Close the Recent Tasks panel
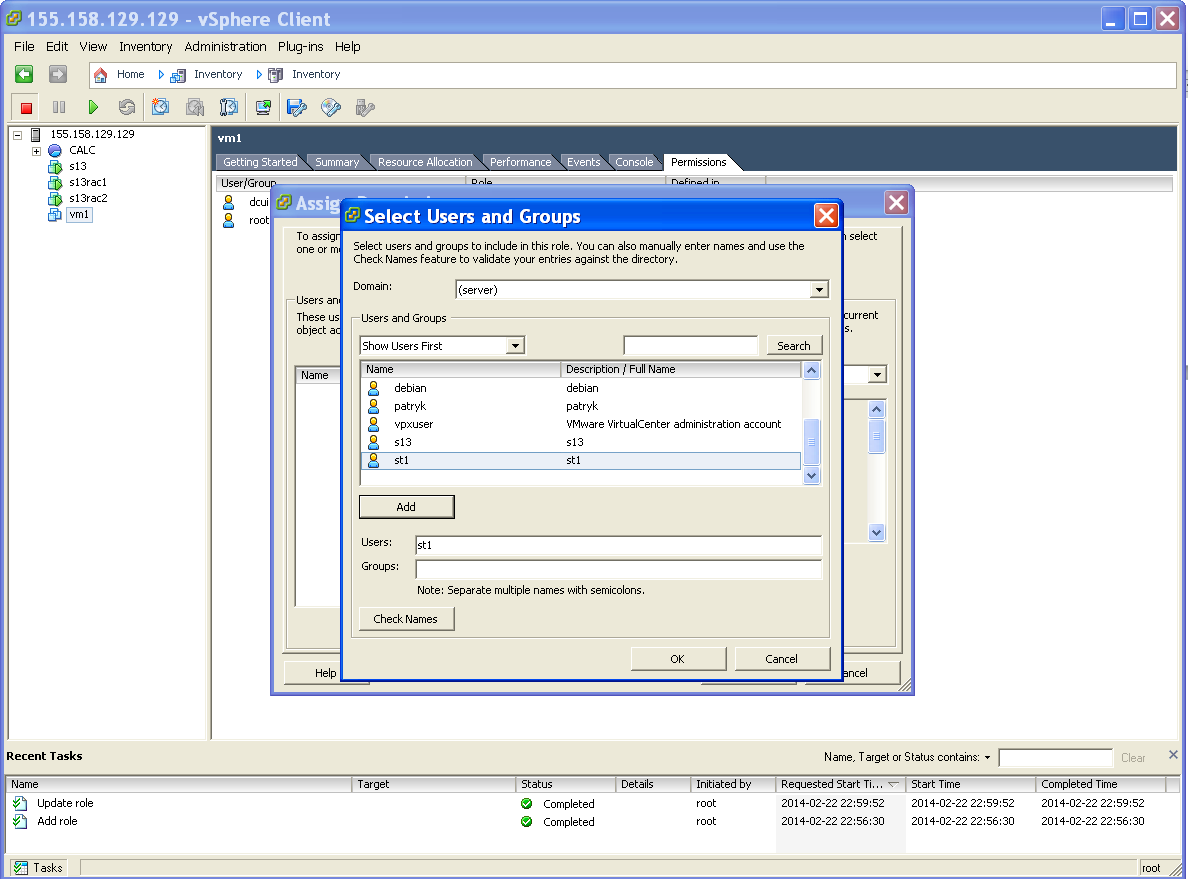 [1173, 755]
